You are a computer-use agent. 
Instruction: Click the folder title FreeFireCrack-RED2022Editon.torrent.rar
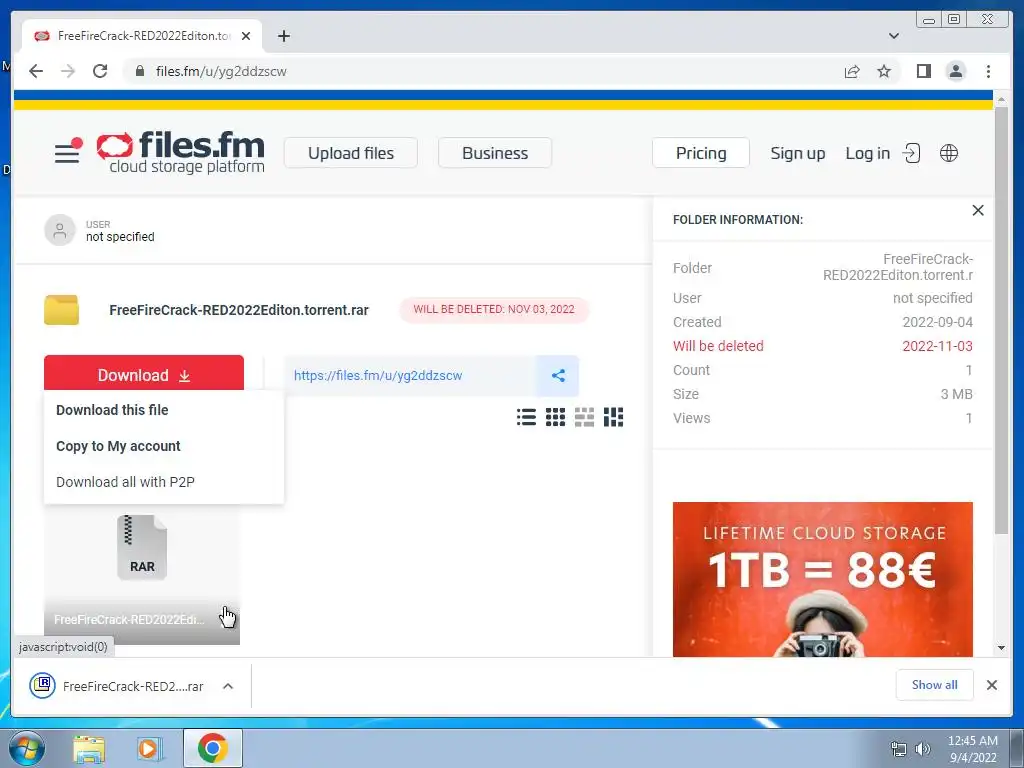(238, 310)
